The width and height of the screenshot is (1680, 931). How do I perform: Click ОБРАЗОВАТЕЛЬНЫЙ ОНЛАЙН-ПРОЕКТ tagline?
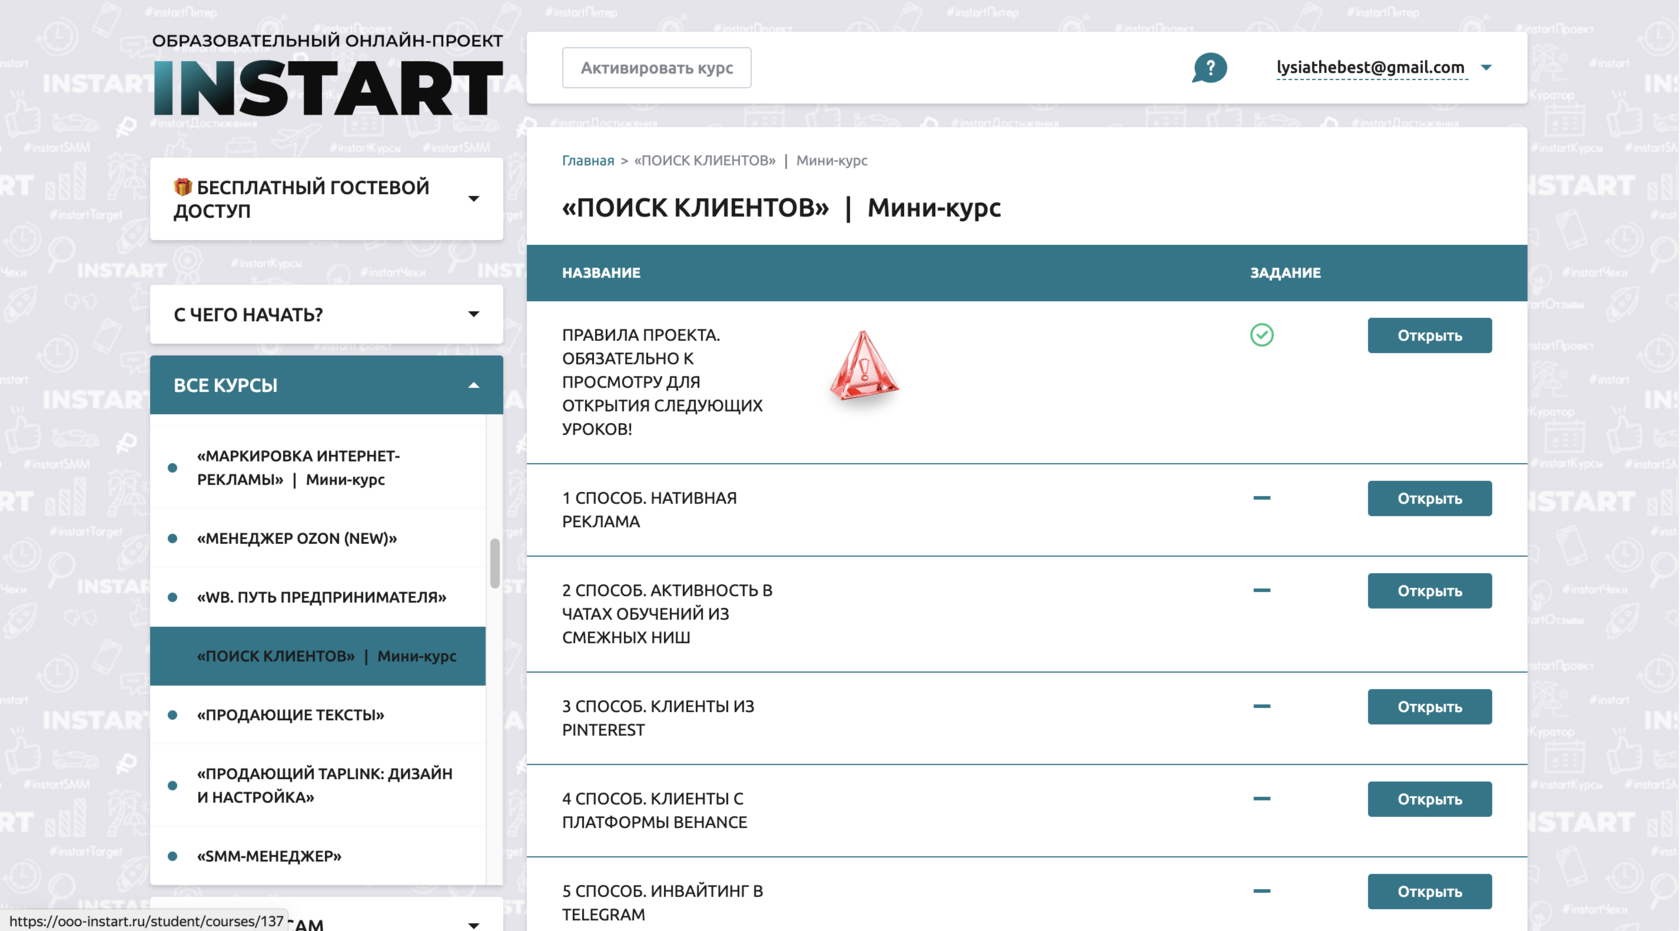(327, 41)
